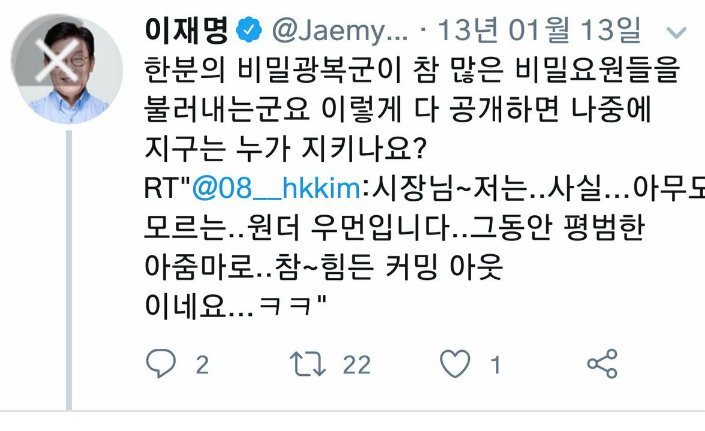Like the tweet with the heart icon
Image resolution: width=705 pixels, height=431 pixels.
coord(455,364)
